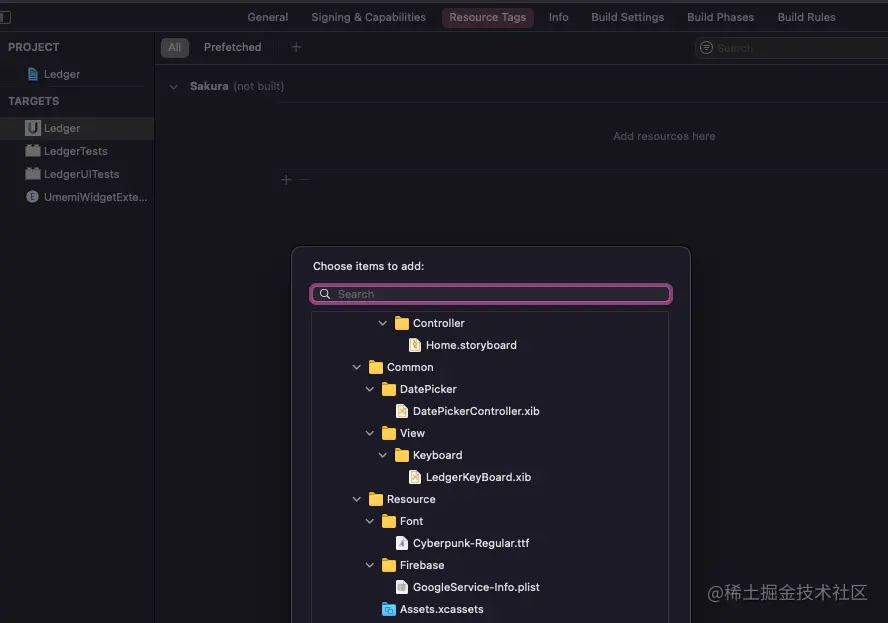Show Prefetched resource tags
This screenshot has width=888, height=623.
(232, 47)
